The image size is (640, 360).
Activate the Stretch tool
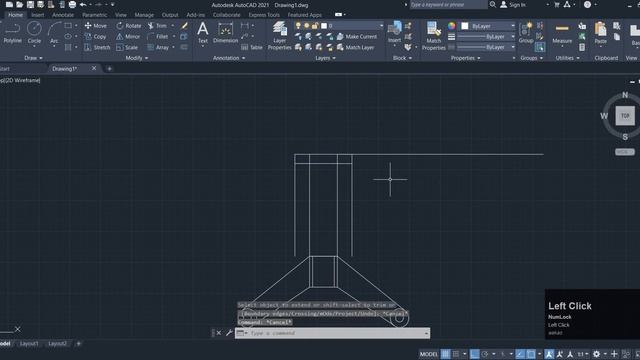97,47
